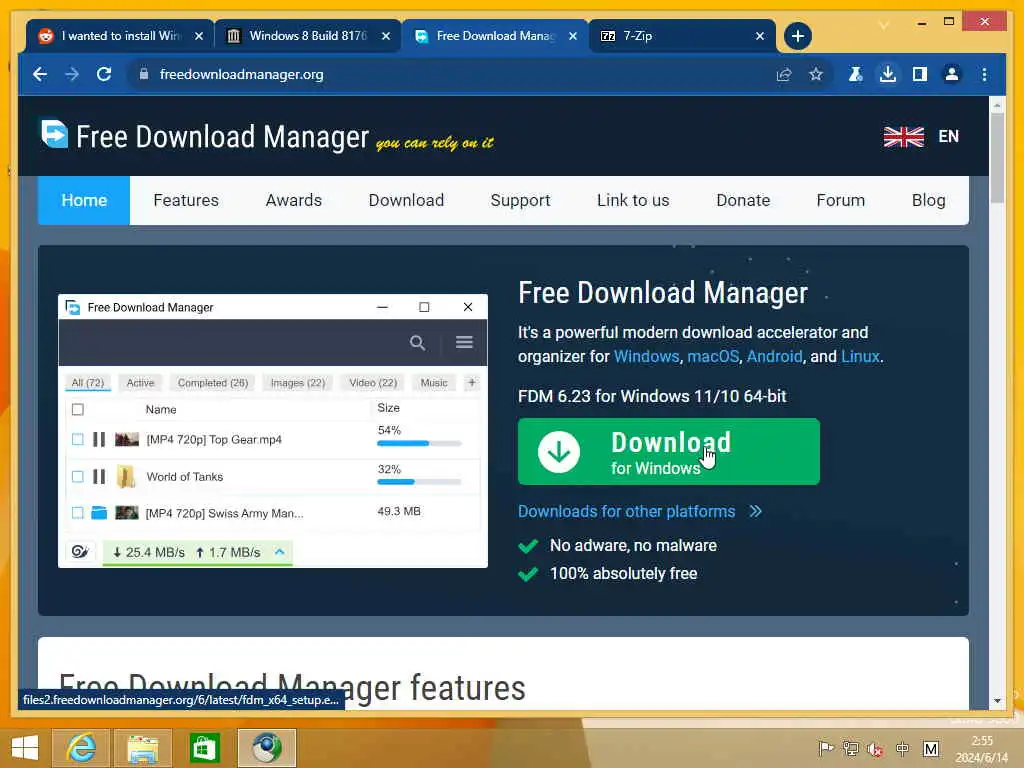Switch to the Windows 8 Build tab
1024x768 pixels.
coord(308,36)
